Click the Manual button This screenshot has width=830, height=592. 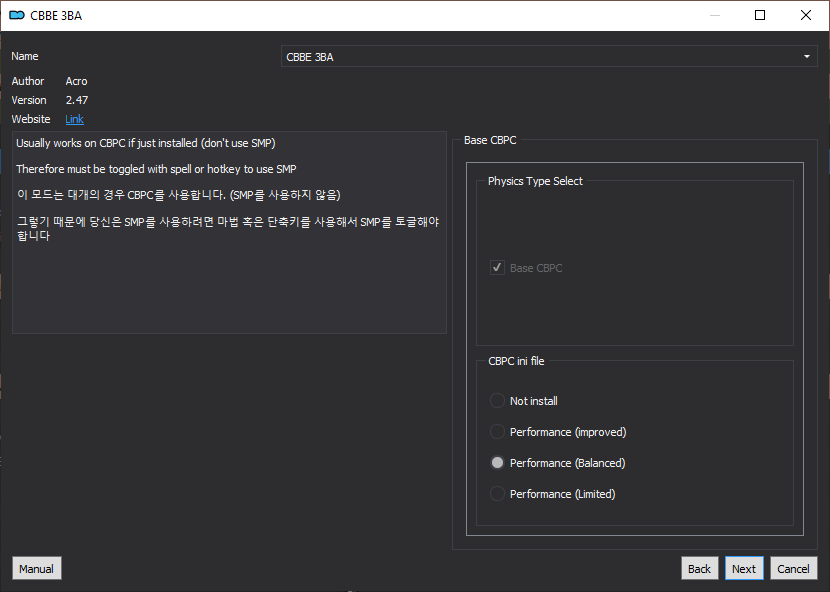(37, 568)
